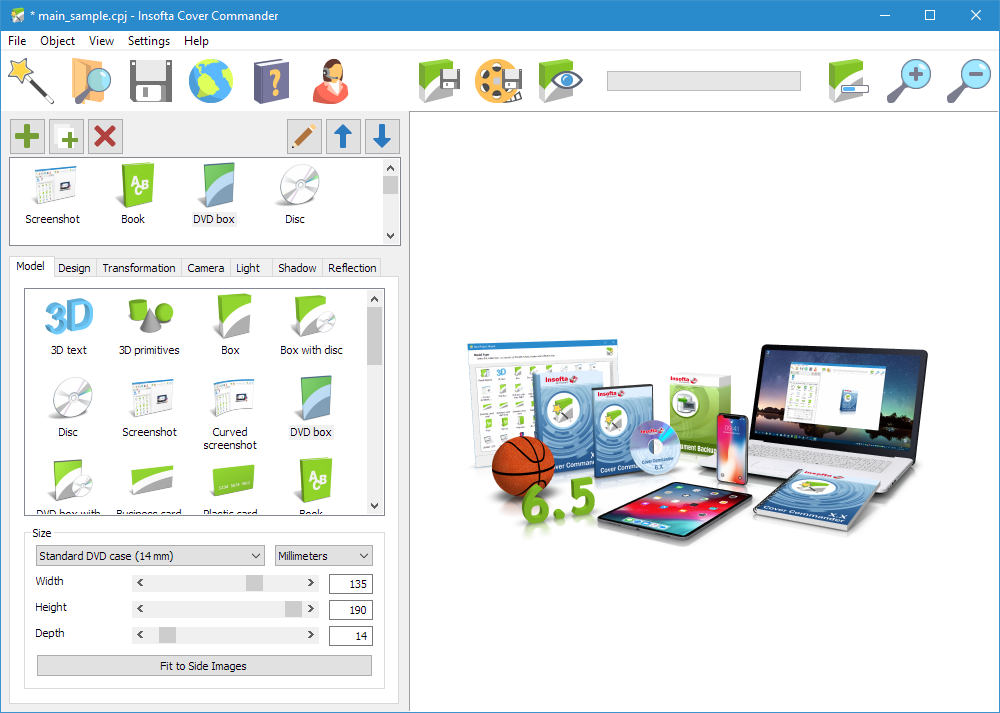This screenshot has width=1000, height=713.
Task: Select Screenshot object in object list
Action: pos(52,195)
